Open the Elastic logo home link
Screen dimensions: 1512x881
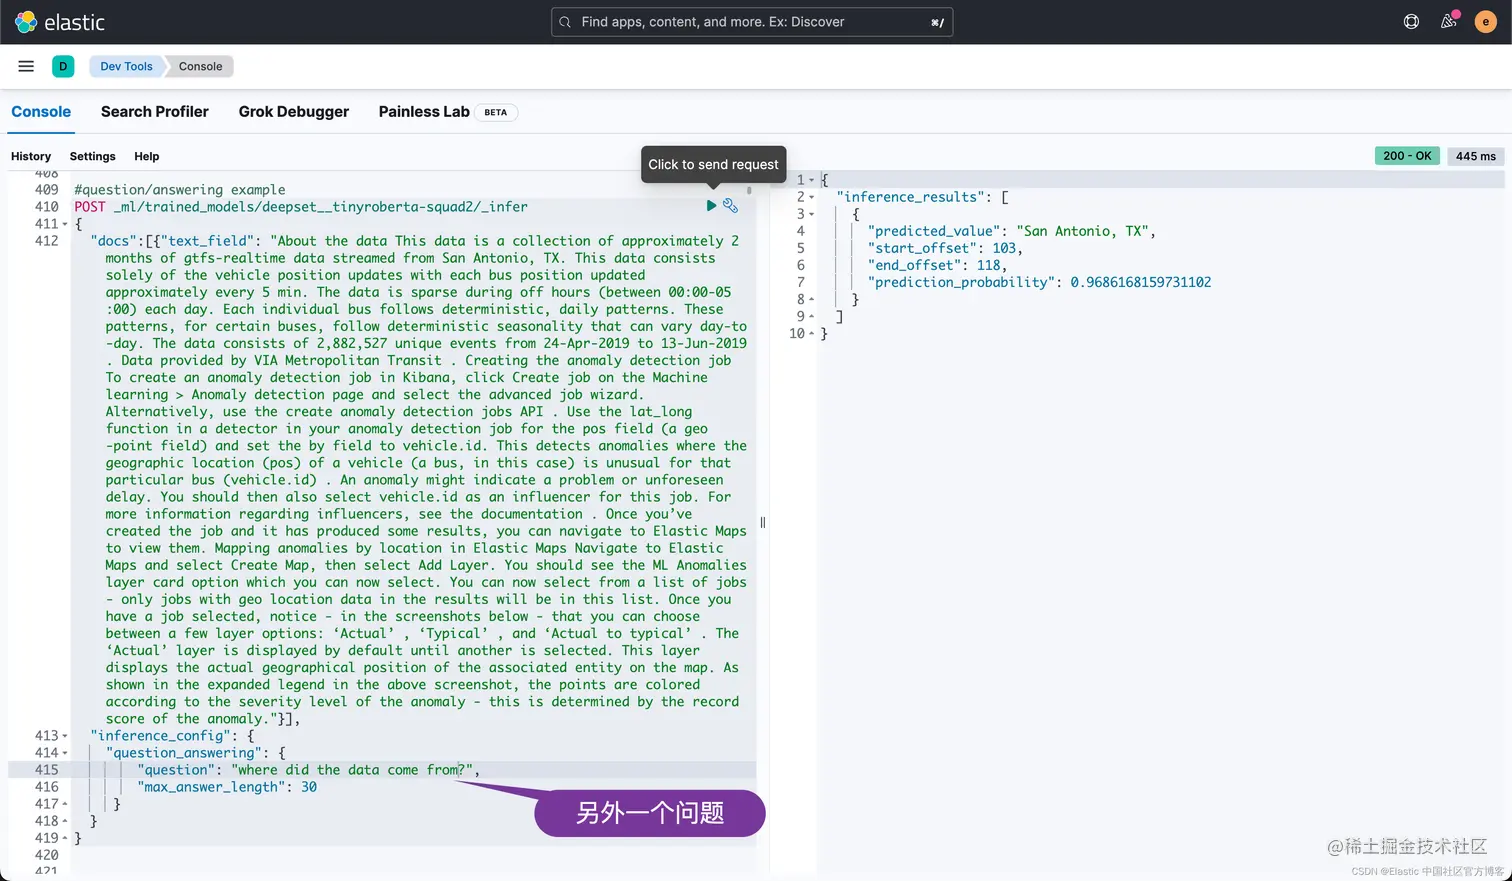coord(60,22)
